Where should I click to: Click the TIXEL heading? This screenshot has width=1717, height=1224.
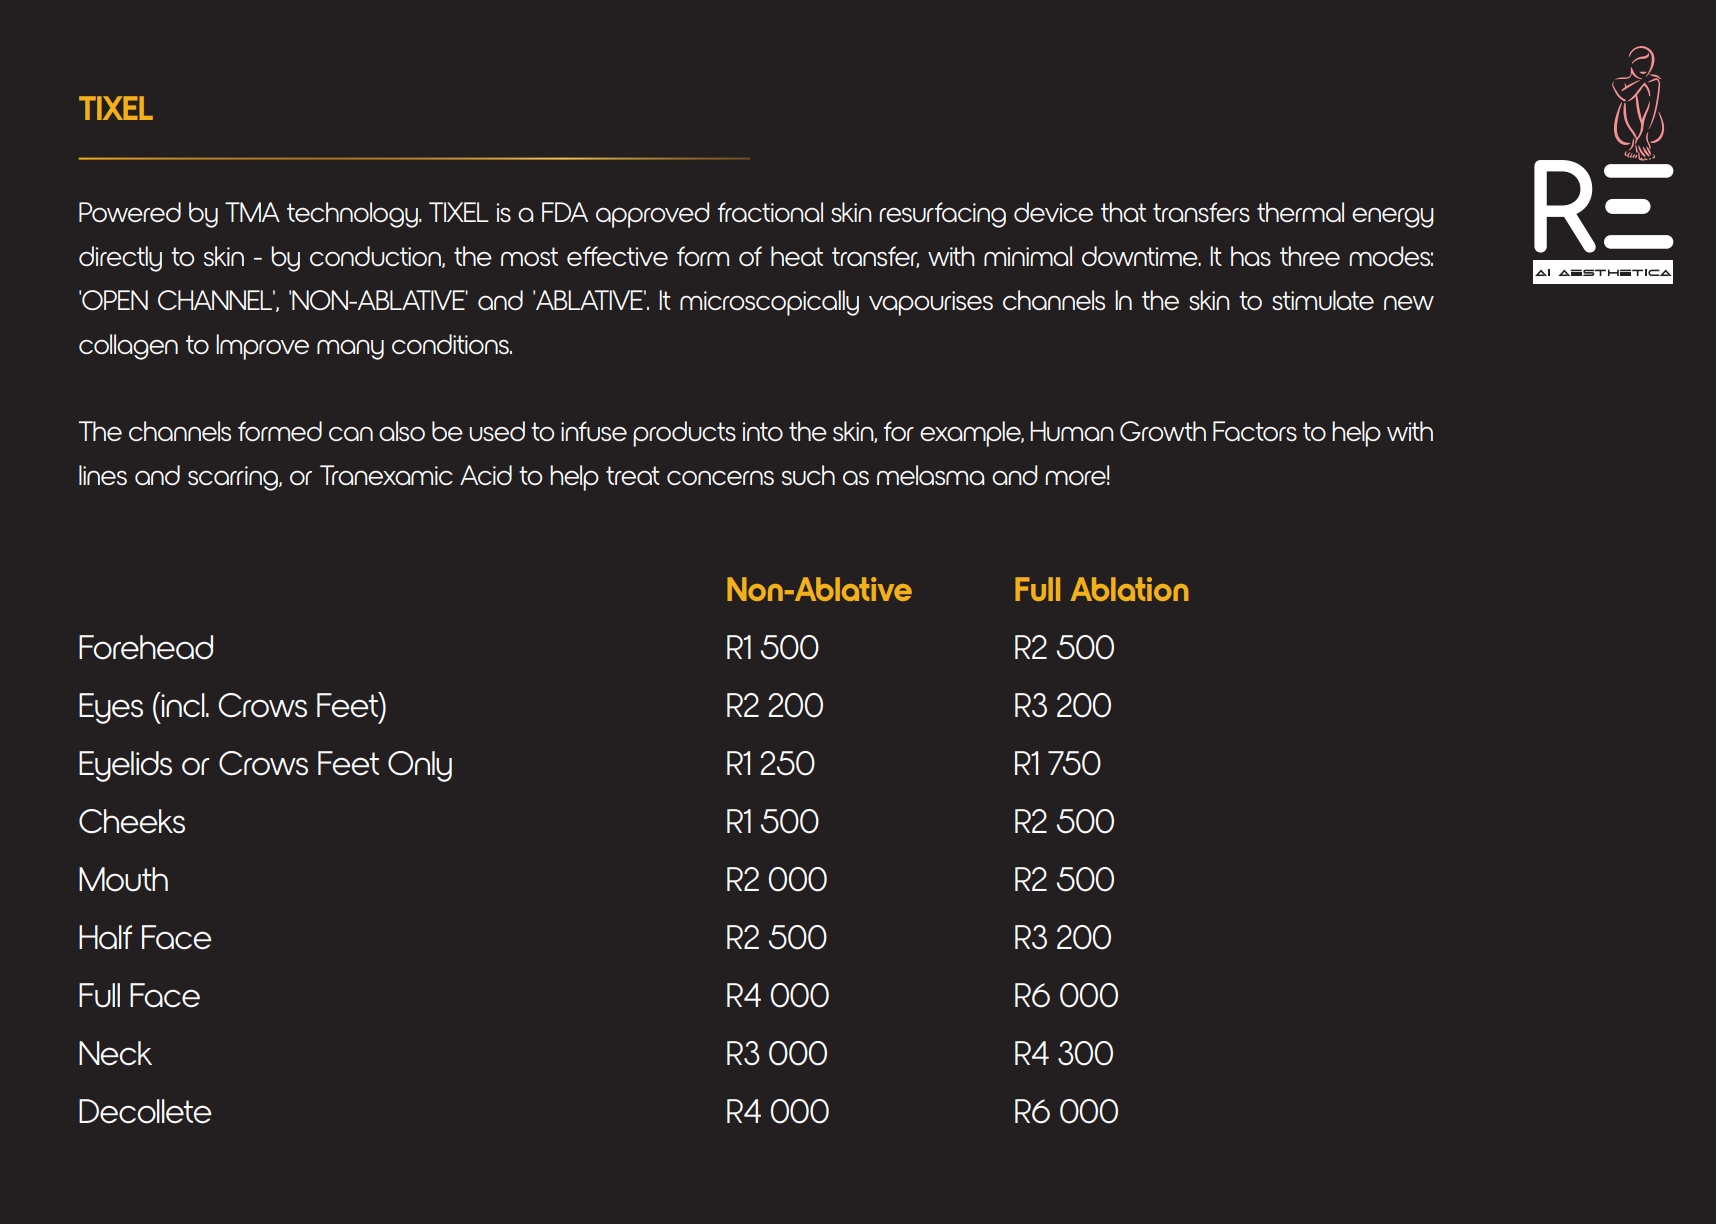pyautogui.click(x=116, y=109)
